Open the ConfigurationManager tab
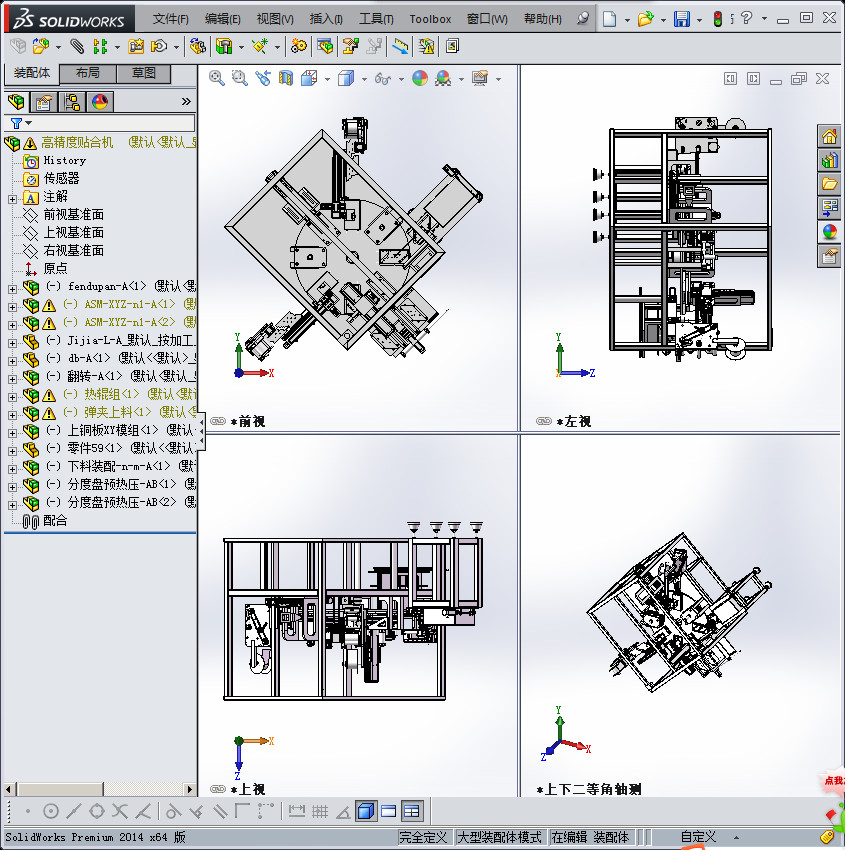Screen dimensions: 845x850 [72, 101]
